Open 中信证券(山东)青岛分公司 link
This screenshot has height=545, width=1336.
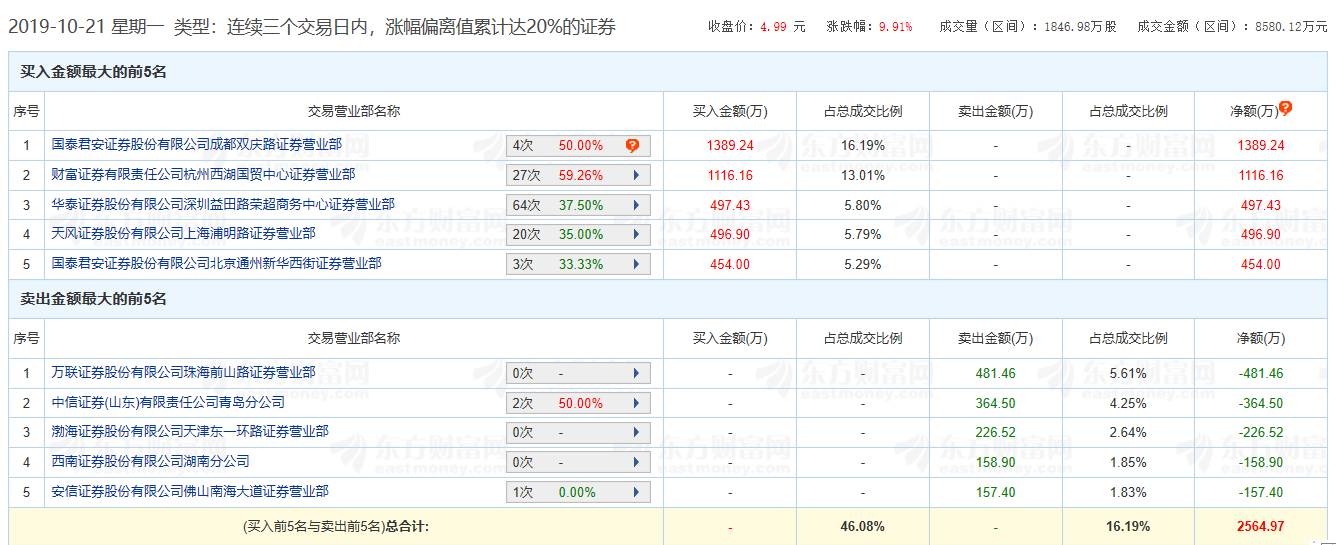point(168,402)
